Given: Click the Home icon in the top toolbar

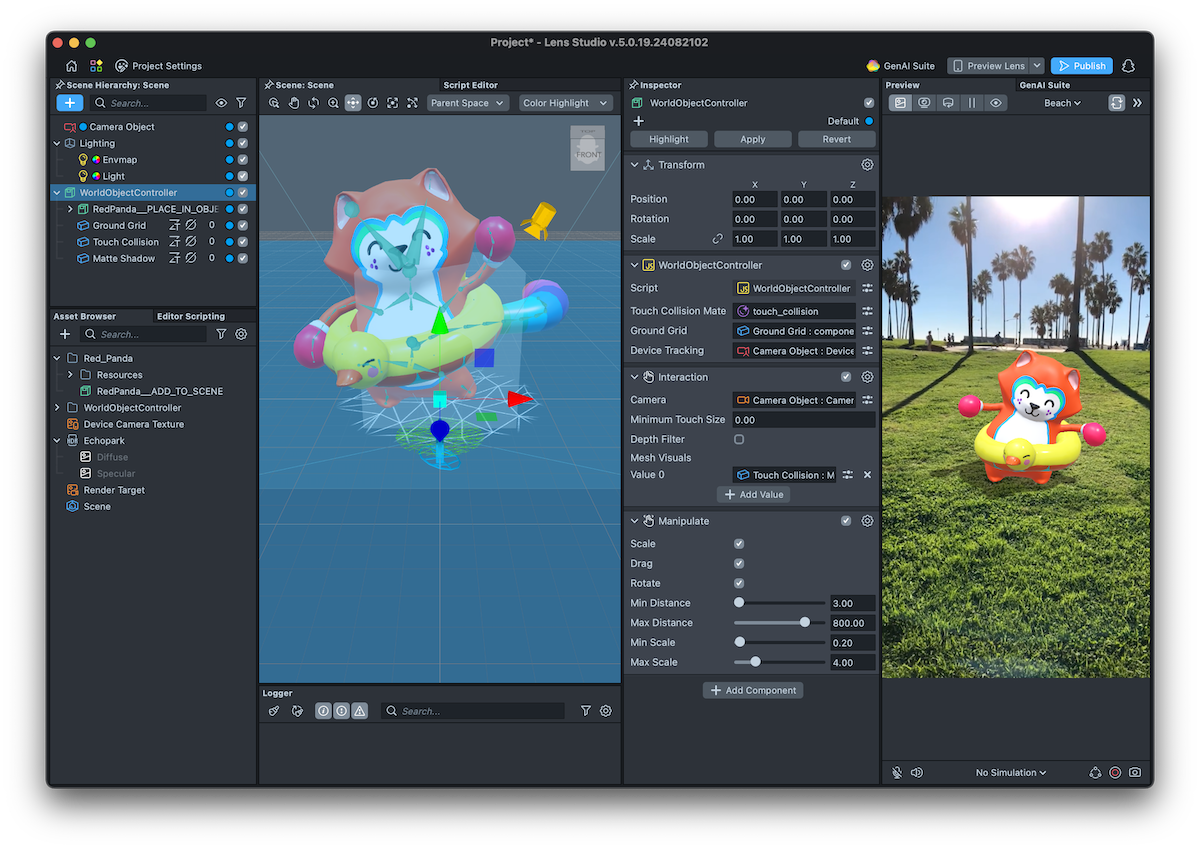Looking at the screenshot, I should pos(71,66).
